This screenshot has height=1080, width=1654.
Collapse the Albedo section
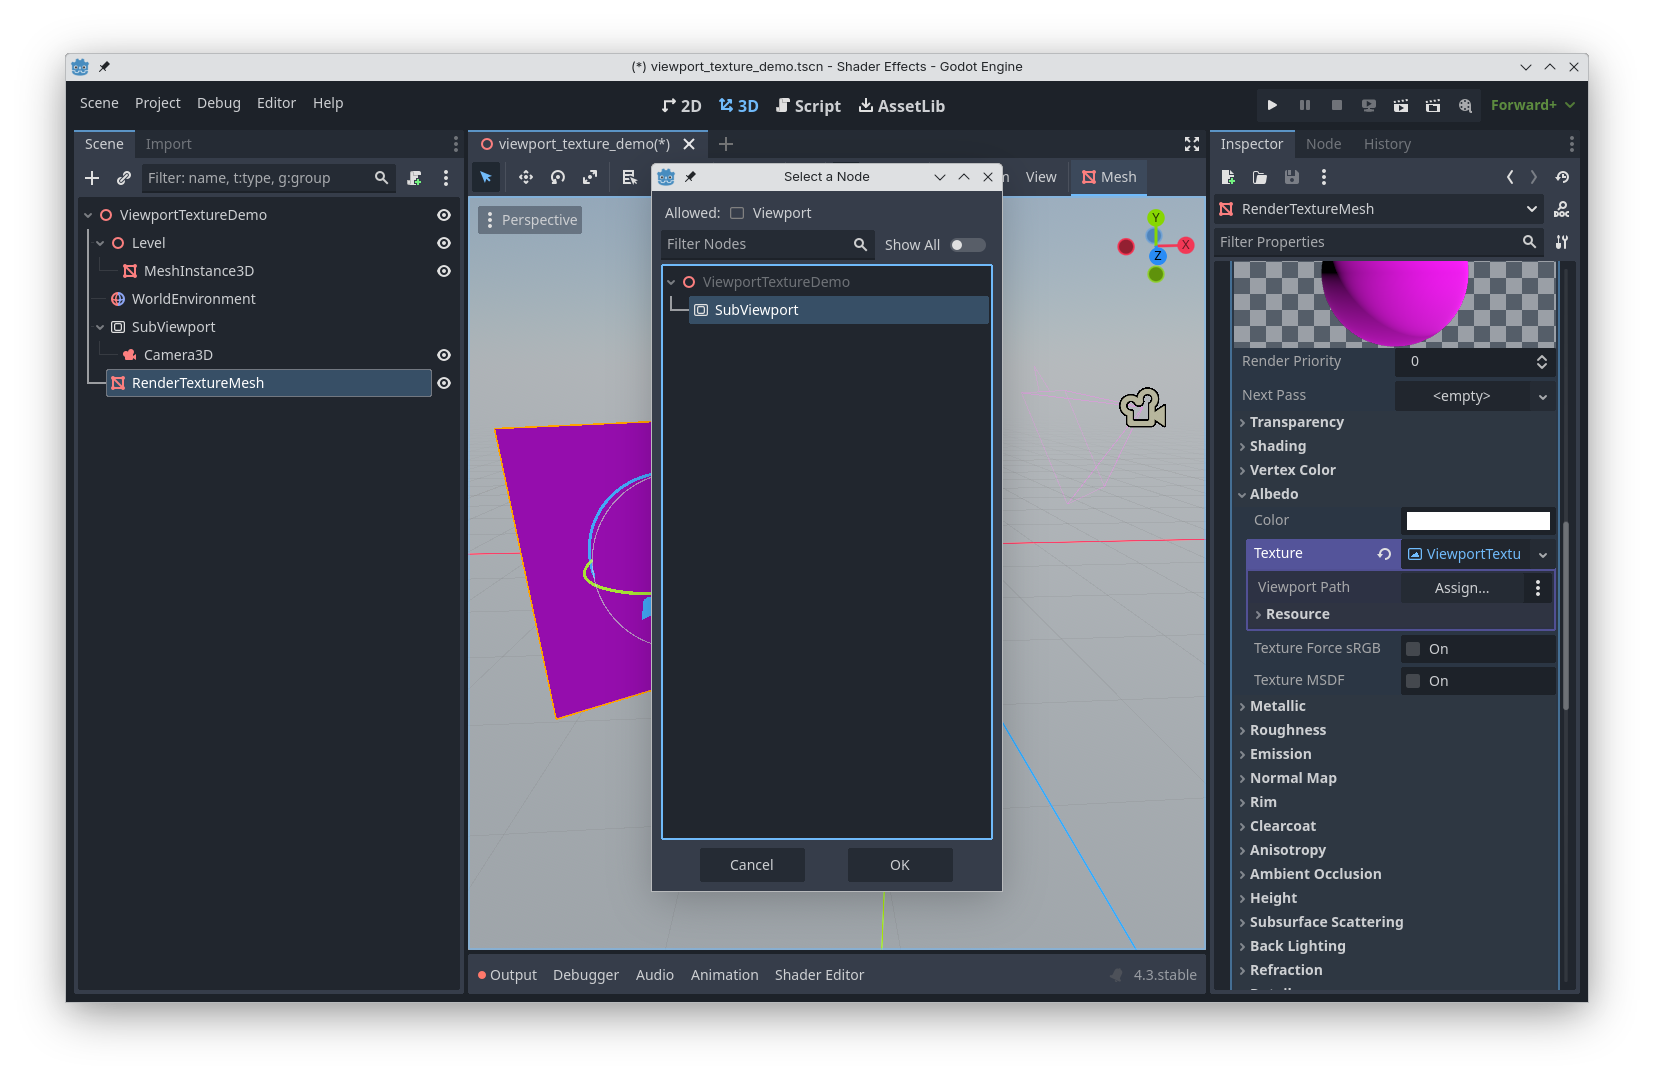(1273, 494)
